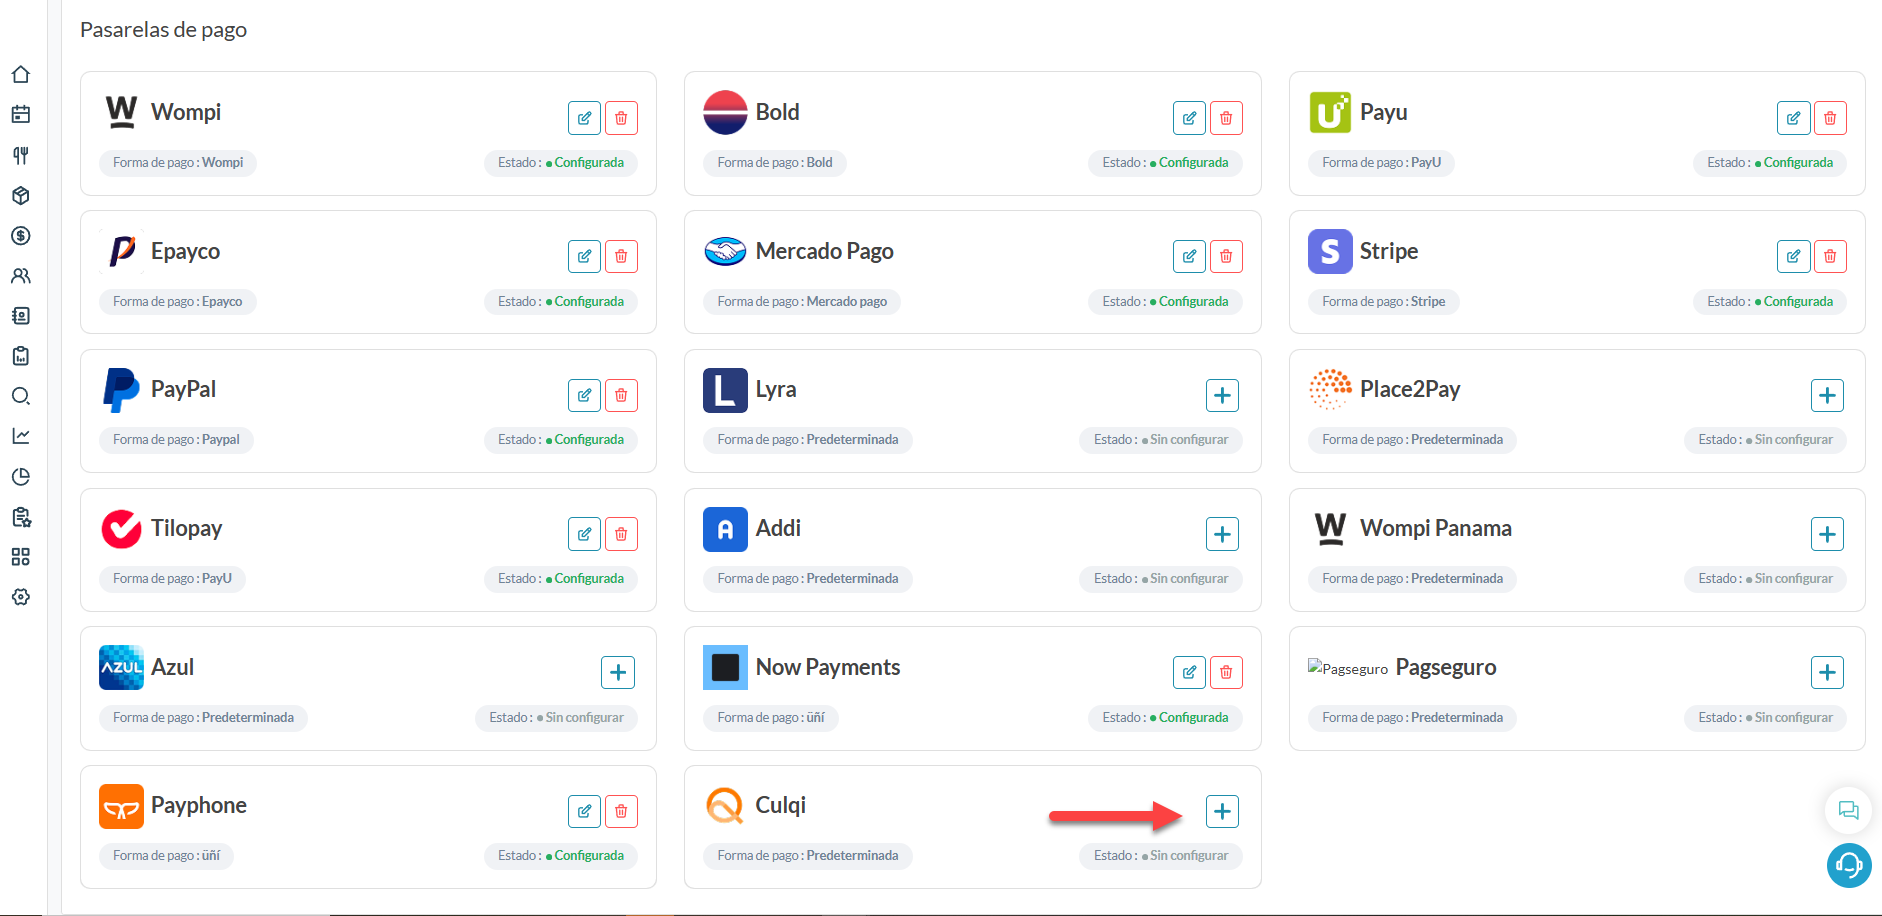This screenshot has width=1882, height=916.
Task: Open the search magnifier in sidebar
Action: pos(21,396)
